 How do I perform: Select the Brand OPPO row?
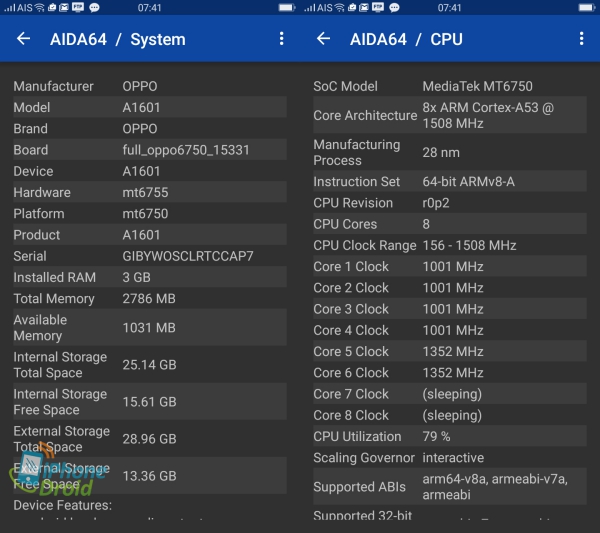[x=150, y=129]
